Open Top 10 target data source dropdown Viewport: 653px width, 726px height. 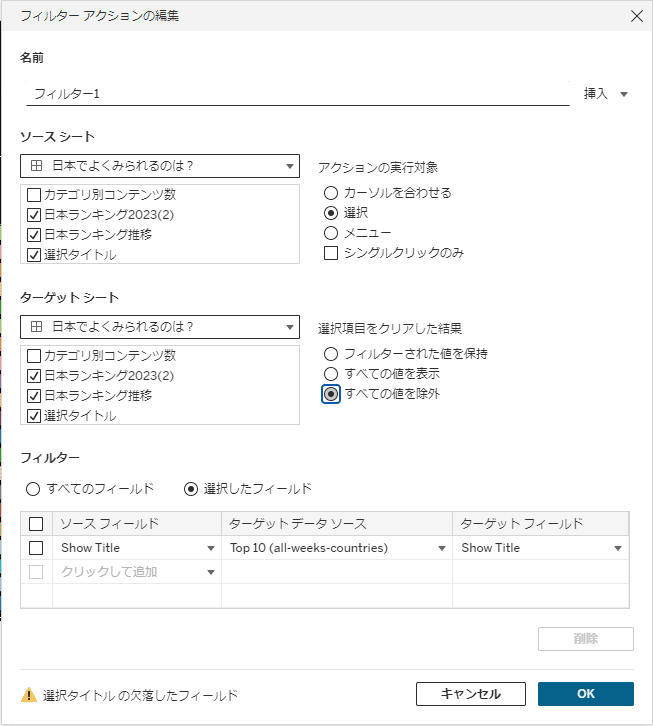point(442,548)
